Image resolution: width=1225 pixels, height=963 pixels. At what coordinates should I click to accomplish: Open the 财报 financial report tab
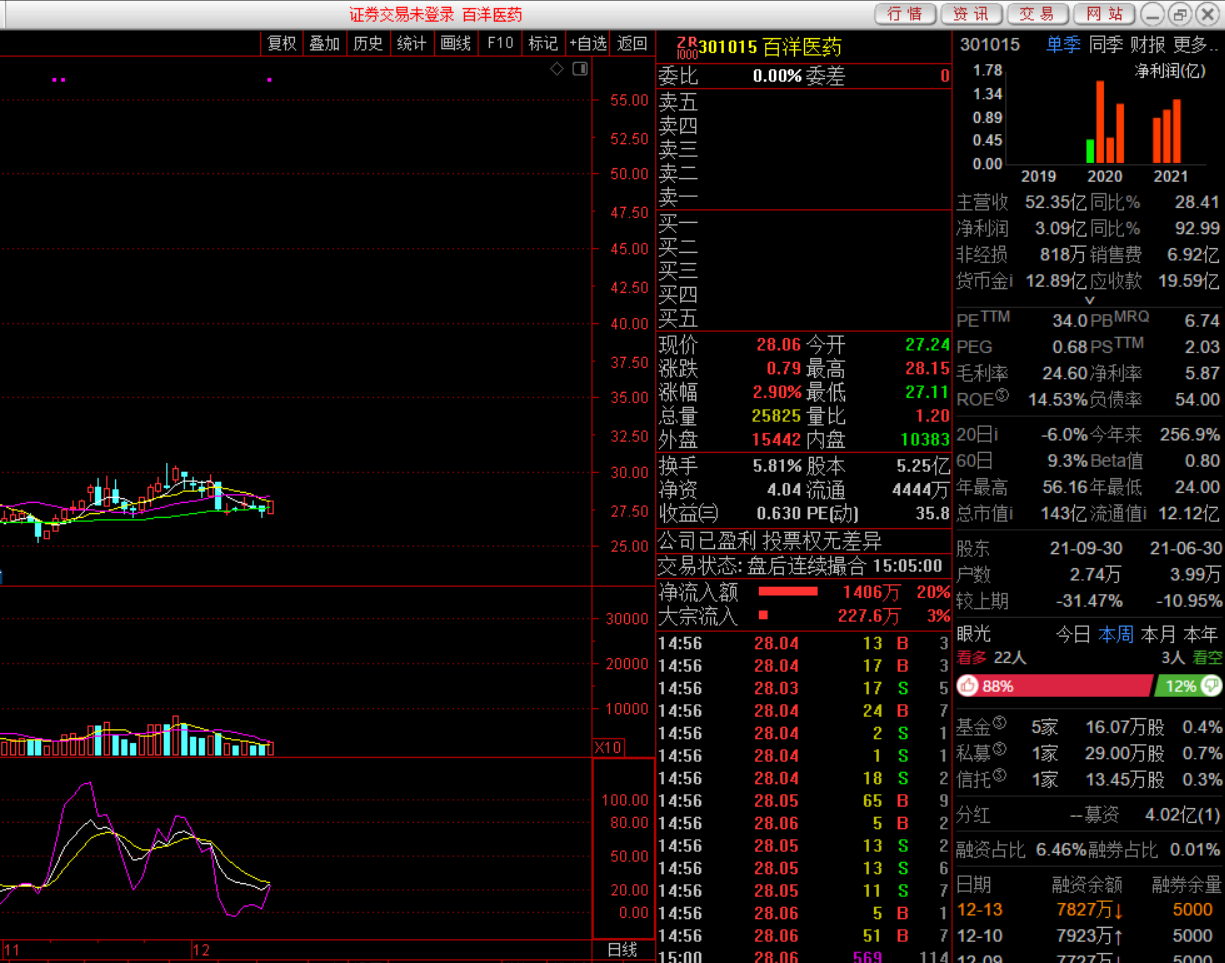[1148, 44]
